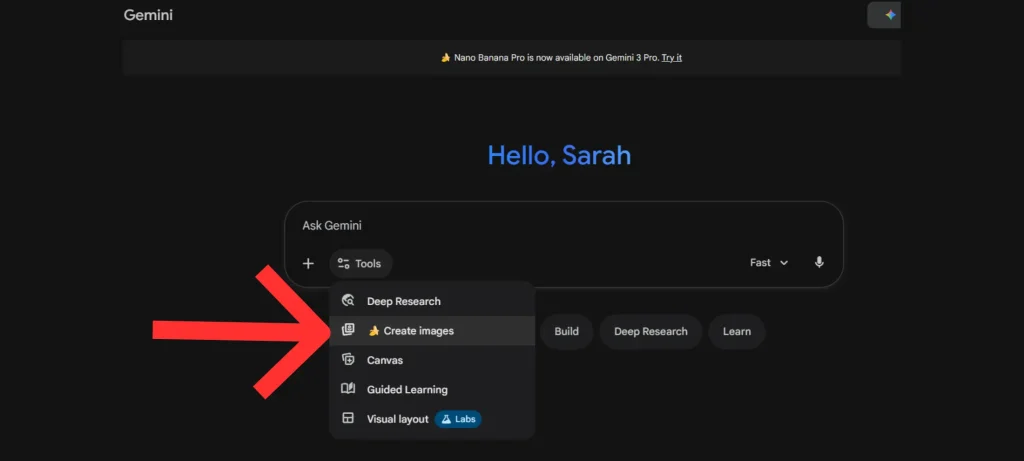Click the Build suggestion chip
Image resolution: width=1024 pixels, height=461 pixels.
click(x=566, y=331)
